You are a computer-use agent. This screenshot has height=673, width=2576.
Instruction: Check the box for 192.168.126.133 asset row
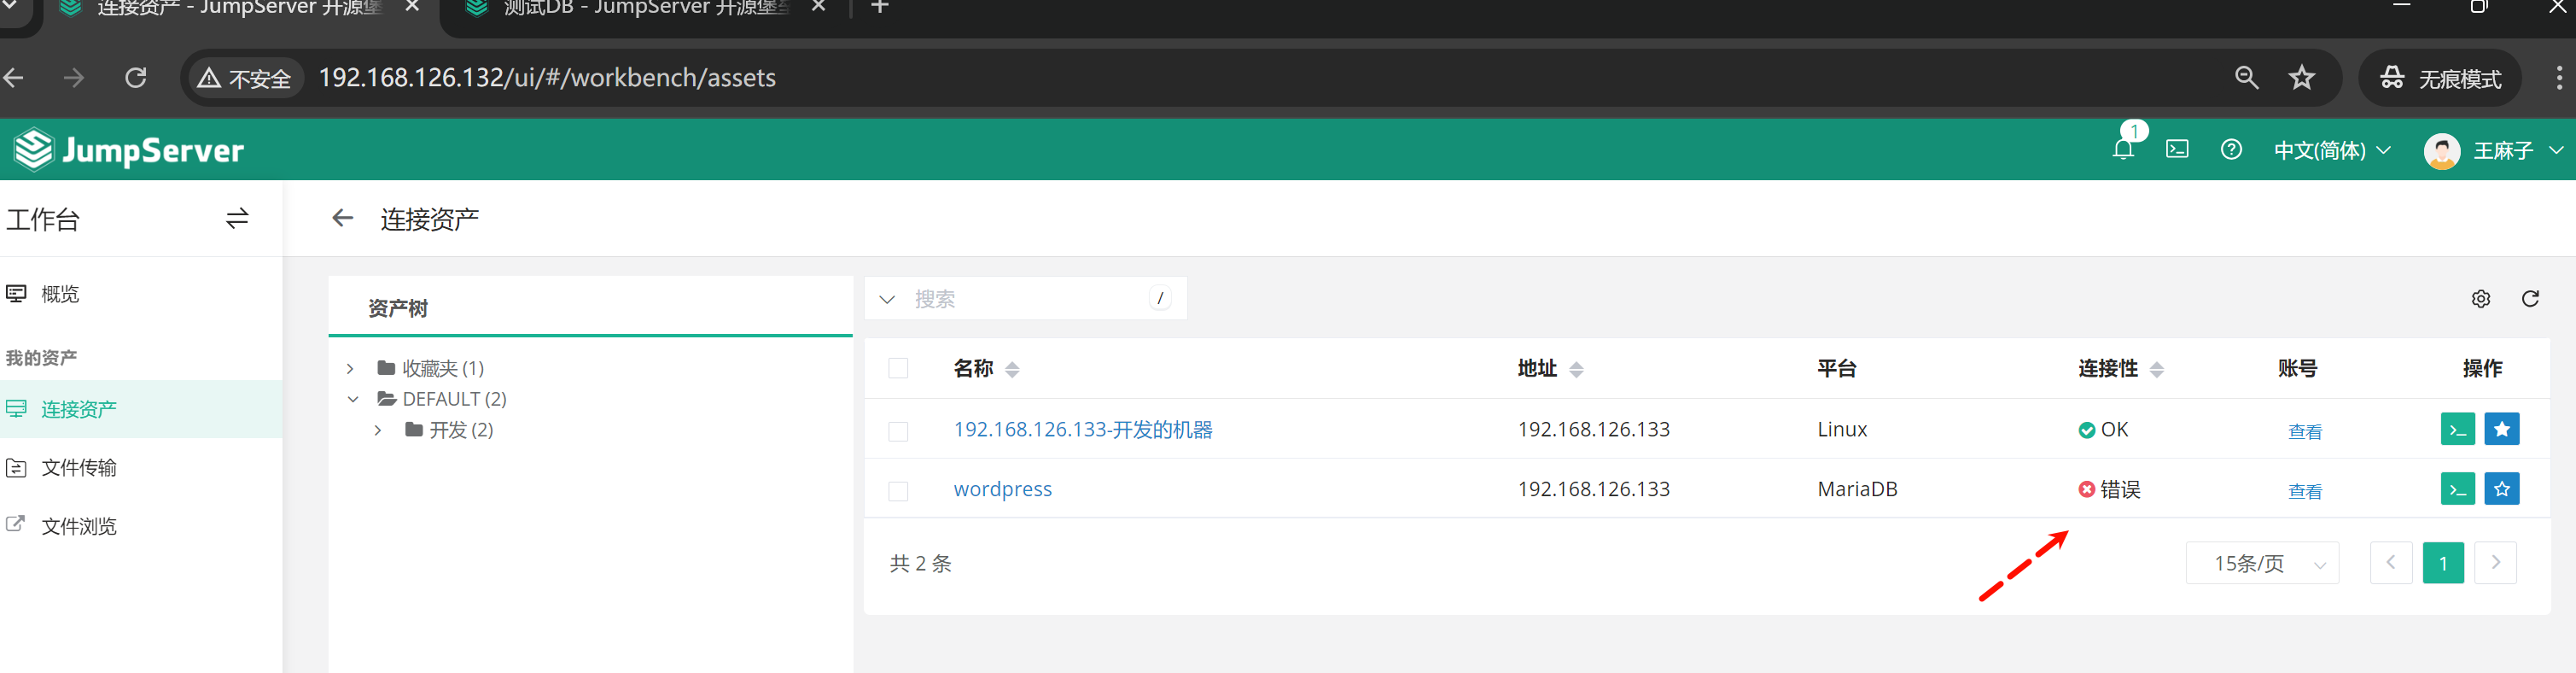(x=898, y=431)
